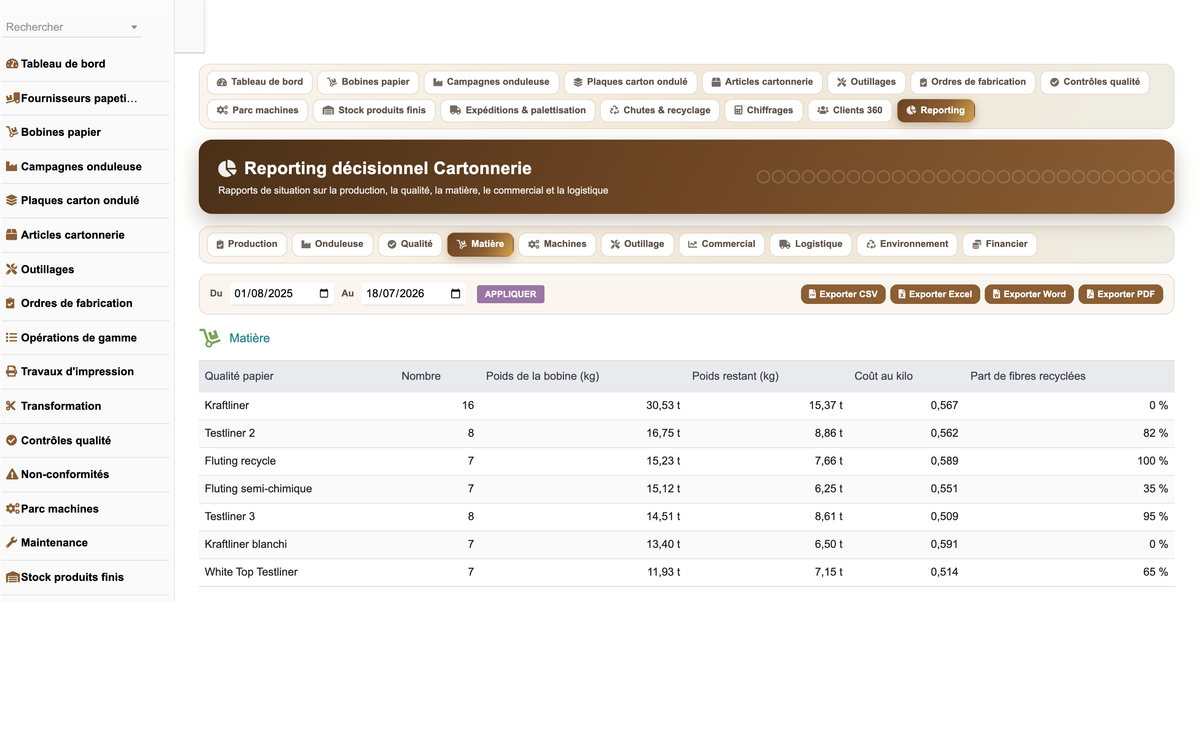Click Fournisseurs papeti… sidebar icon
Screen dimensions: 1200x743
[x=12, y=98]
